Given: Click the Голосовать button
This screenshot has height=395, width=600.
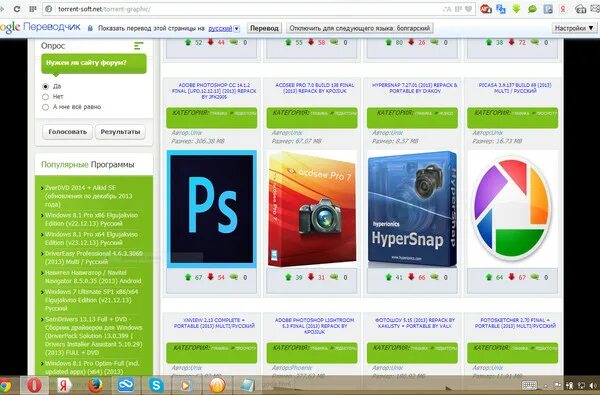Looking at the screenshot, I should pyautogui.click(x=67, y=132).
